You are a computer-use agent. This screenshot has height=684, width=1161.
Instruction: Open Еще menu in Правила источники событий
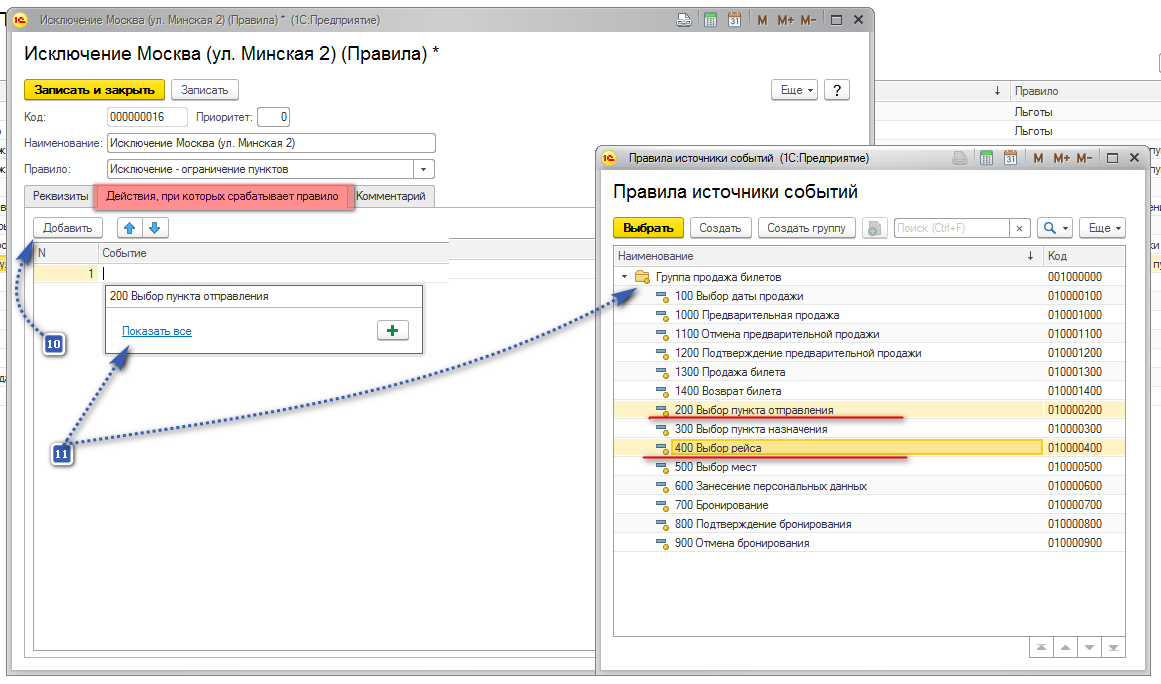[1104, 228]
